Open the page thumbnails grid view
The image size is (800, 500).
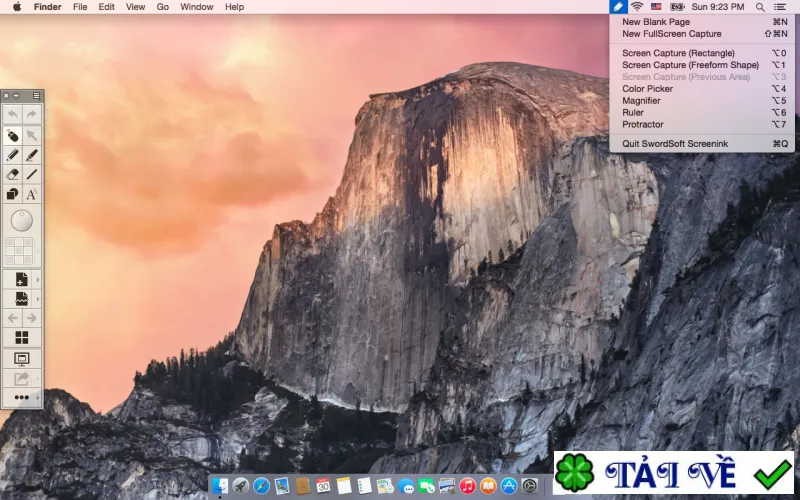pos(22,337)
